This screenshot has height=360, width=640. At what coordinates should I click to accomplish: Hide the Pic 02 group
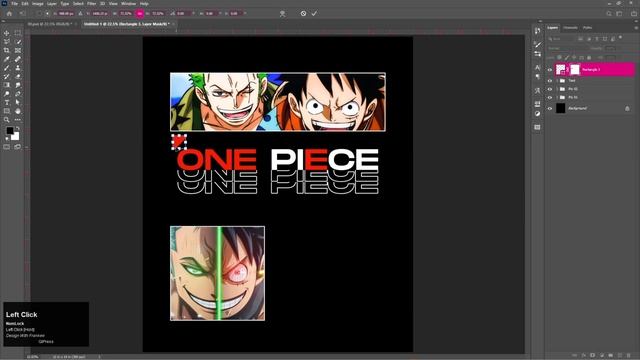(x=550, y=89)
